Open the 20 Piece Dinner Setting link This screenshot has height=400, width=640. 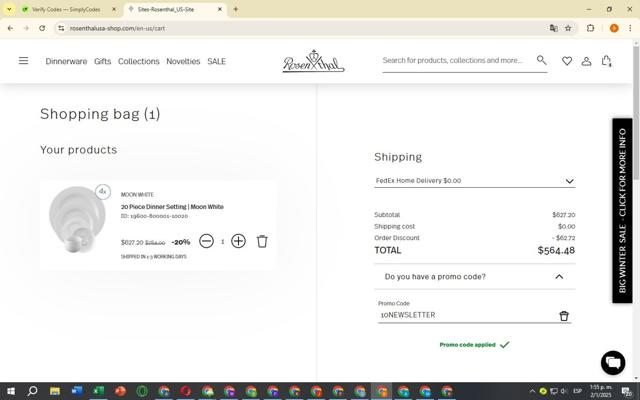[x=172, y=207]
